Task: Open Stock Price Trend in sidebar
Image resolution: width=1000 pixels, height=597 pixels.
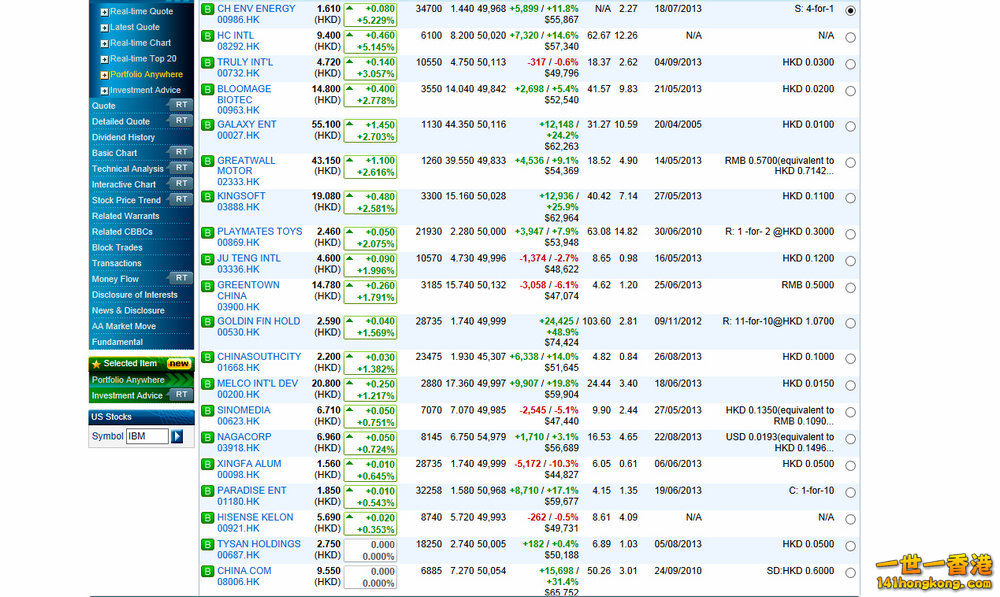Action: (126, 200)
